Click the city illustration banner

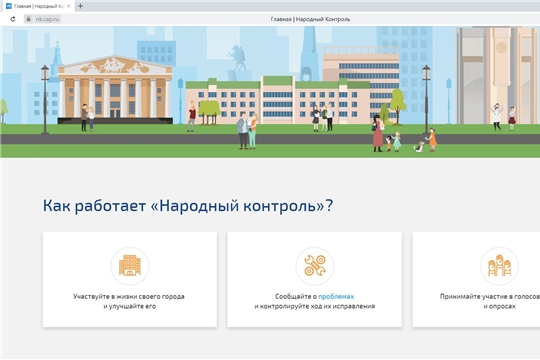pyautogui.click(x=270, y=92)
